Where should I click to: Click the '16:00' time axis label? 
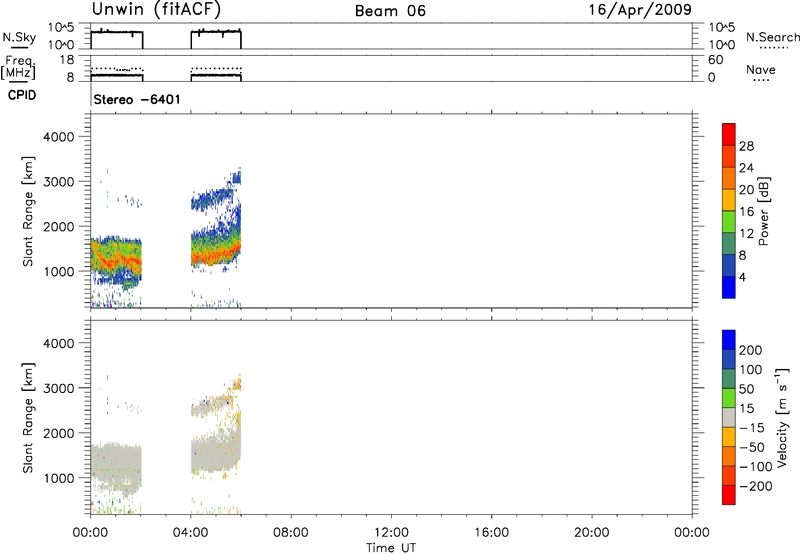[491, 533]
